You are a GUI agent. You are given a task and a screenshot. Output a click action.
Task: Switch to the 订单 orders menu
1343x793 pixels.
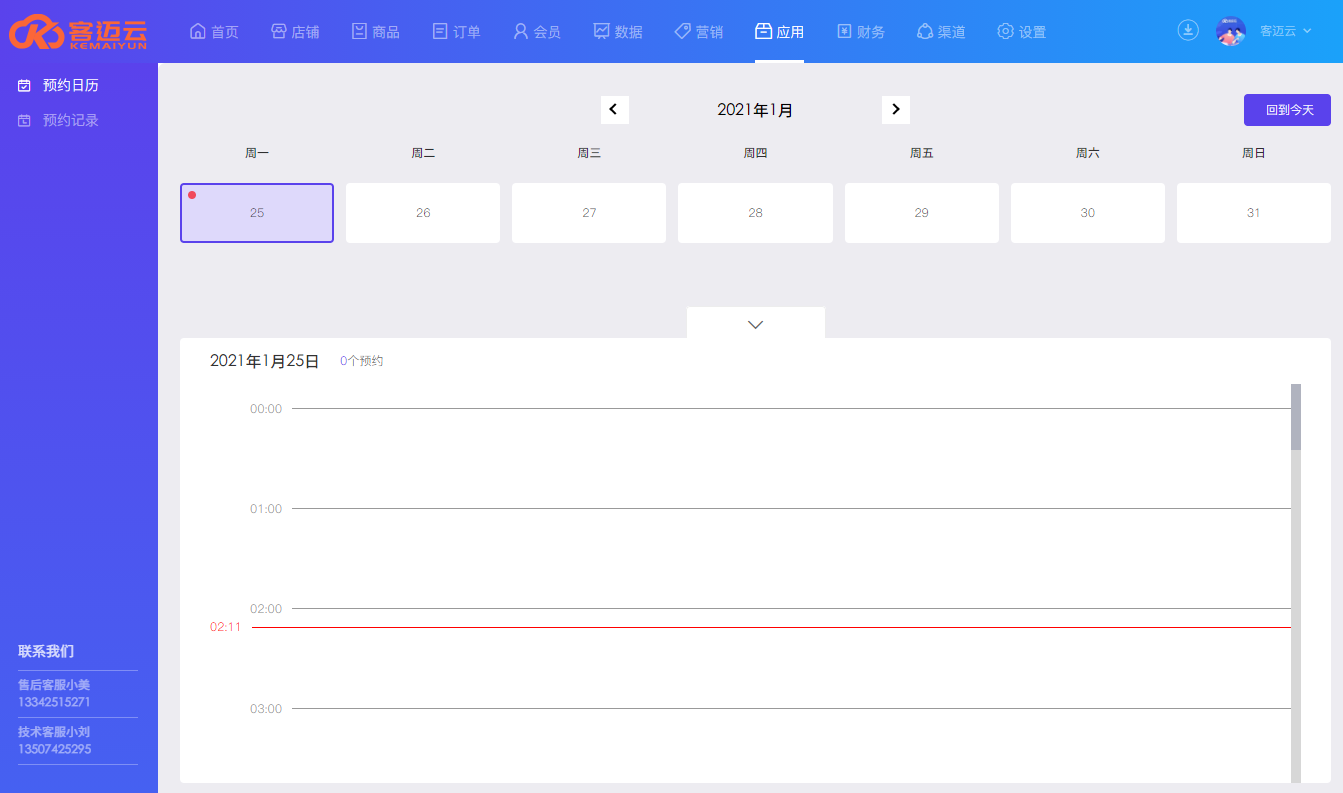456,32
